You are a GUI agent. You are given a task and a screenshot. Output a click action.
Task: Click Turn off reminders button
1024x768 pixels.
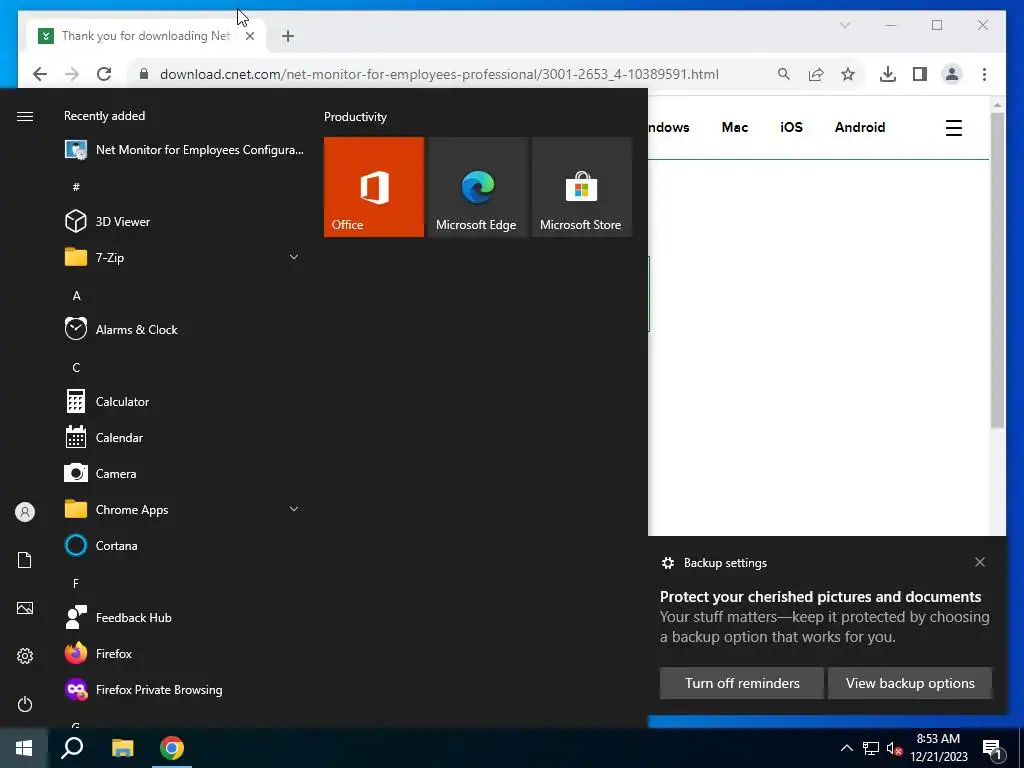[741, 683]
